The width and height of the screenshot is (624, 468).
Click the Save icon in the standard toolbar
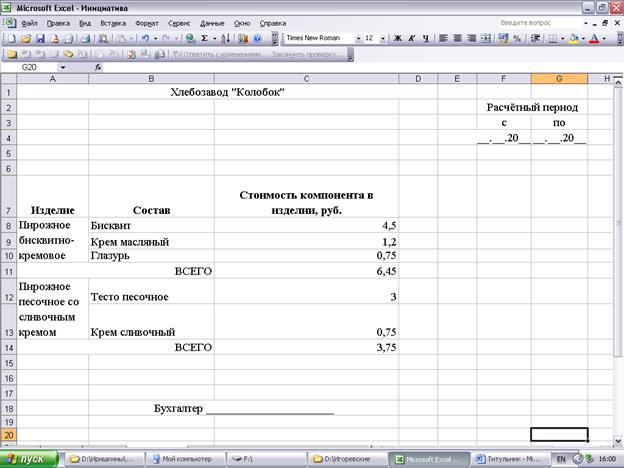tap(39, 38)
